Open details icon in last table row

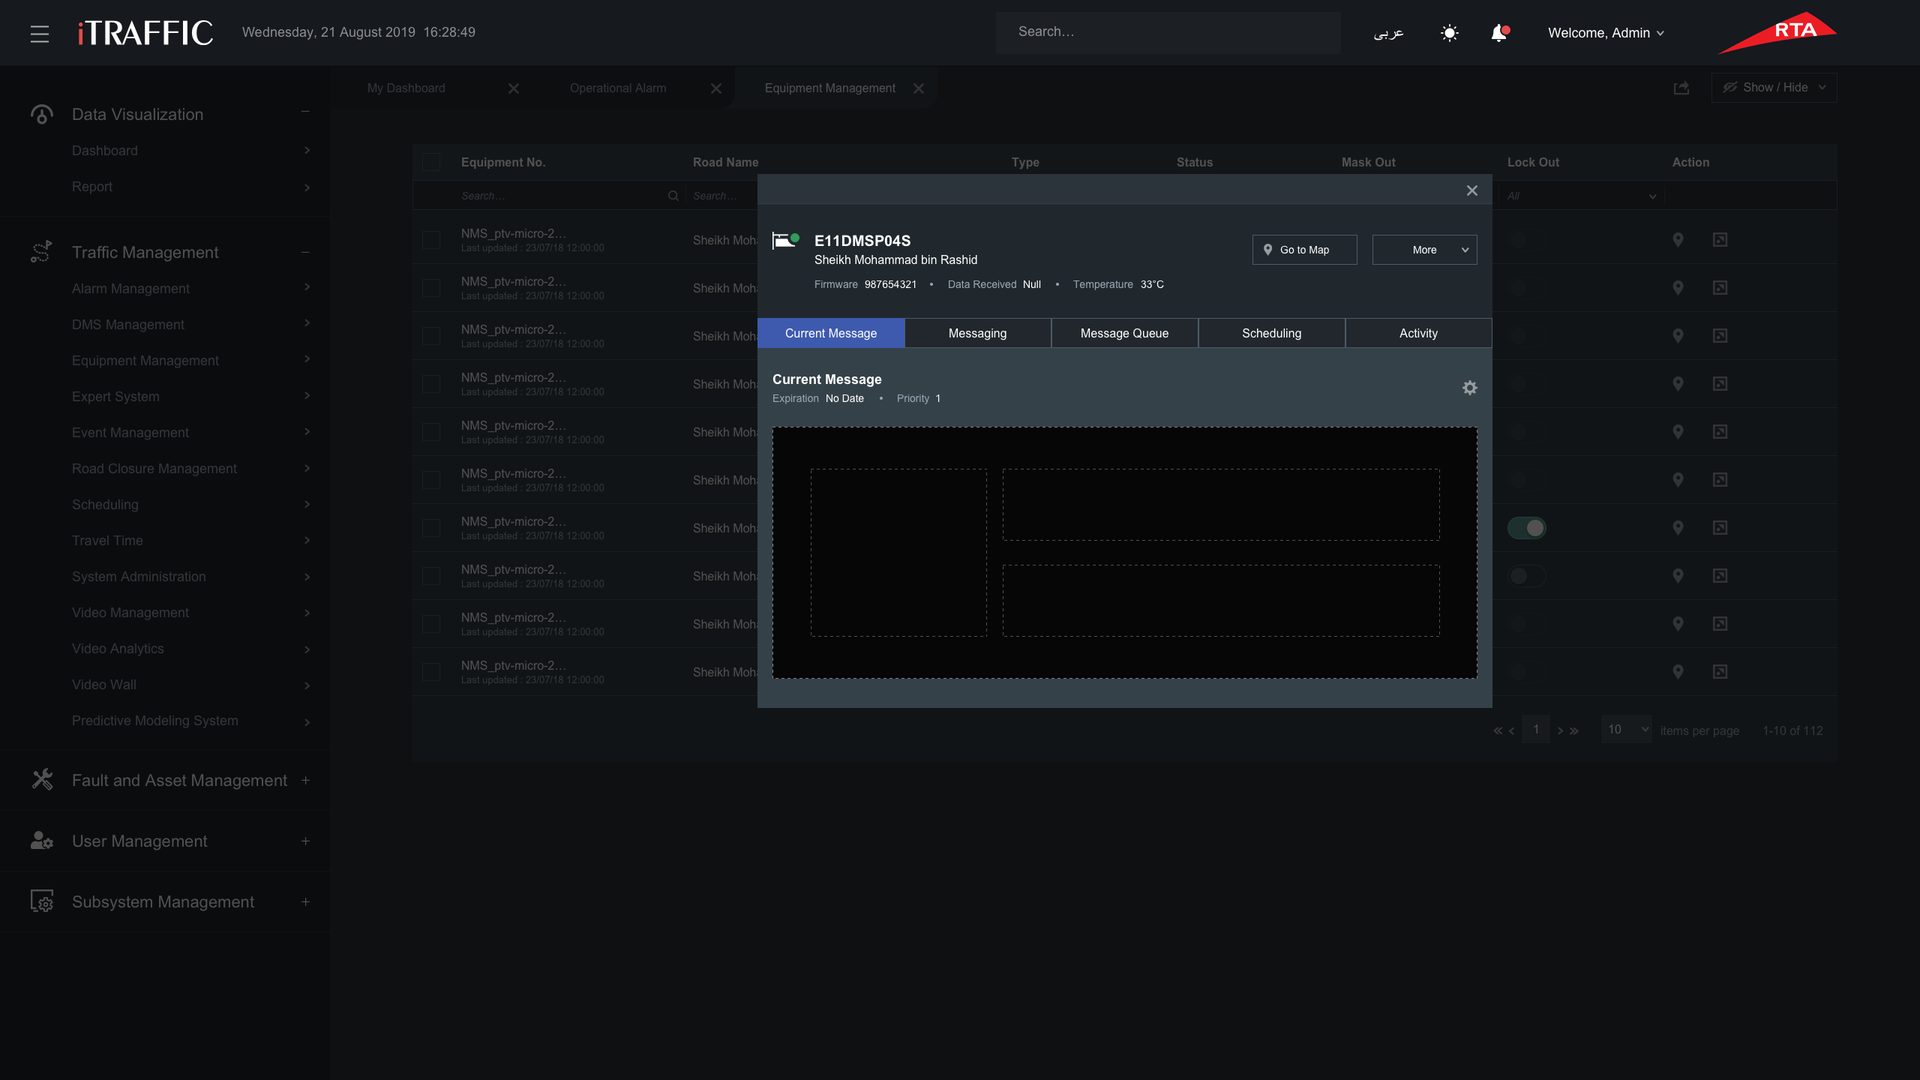(1720, 672)
